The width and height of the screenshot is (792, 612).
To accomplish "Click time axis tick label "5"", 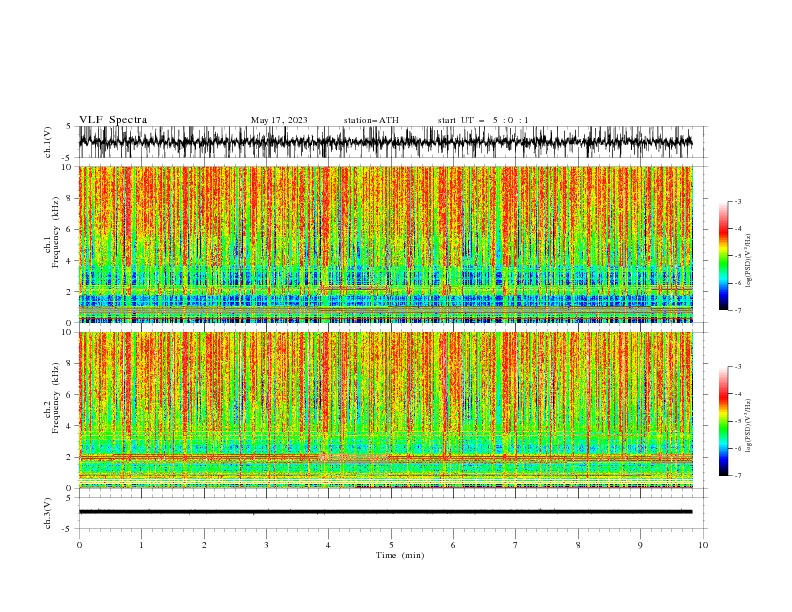I will pyautogui.click(x=391, y=545).
